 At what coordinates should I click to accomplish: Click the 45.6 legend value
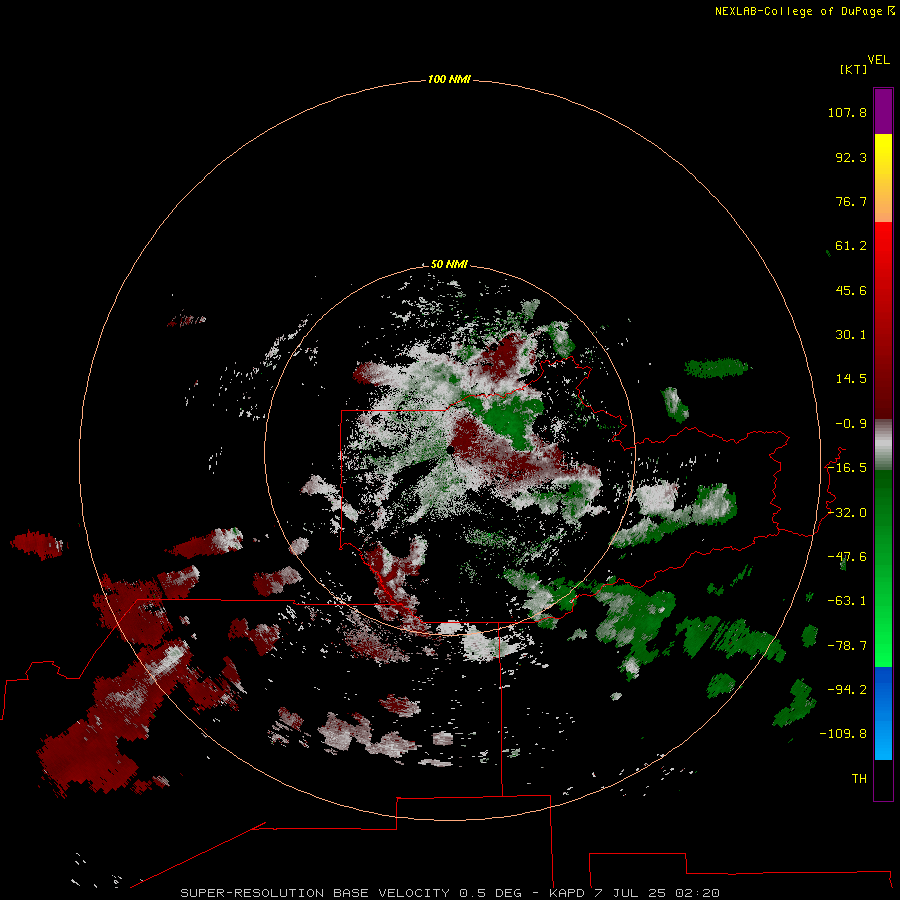pyautogui.click(x=851, y=290)
